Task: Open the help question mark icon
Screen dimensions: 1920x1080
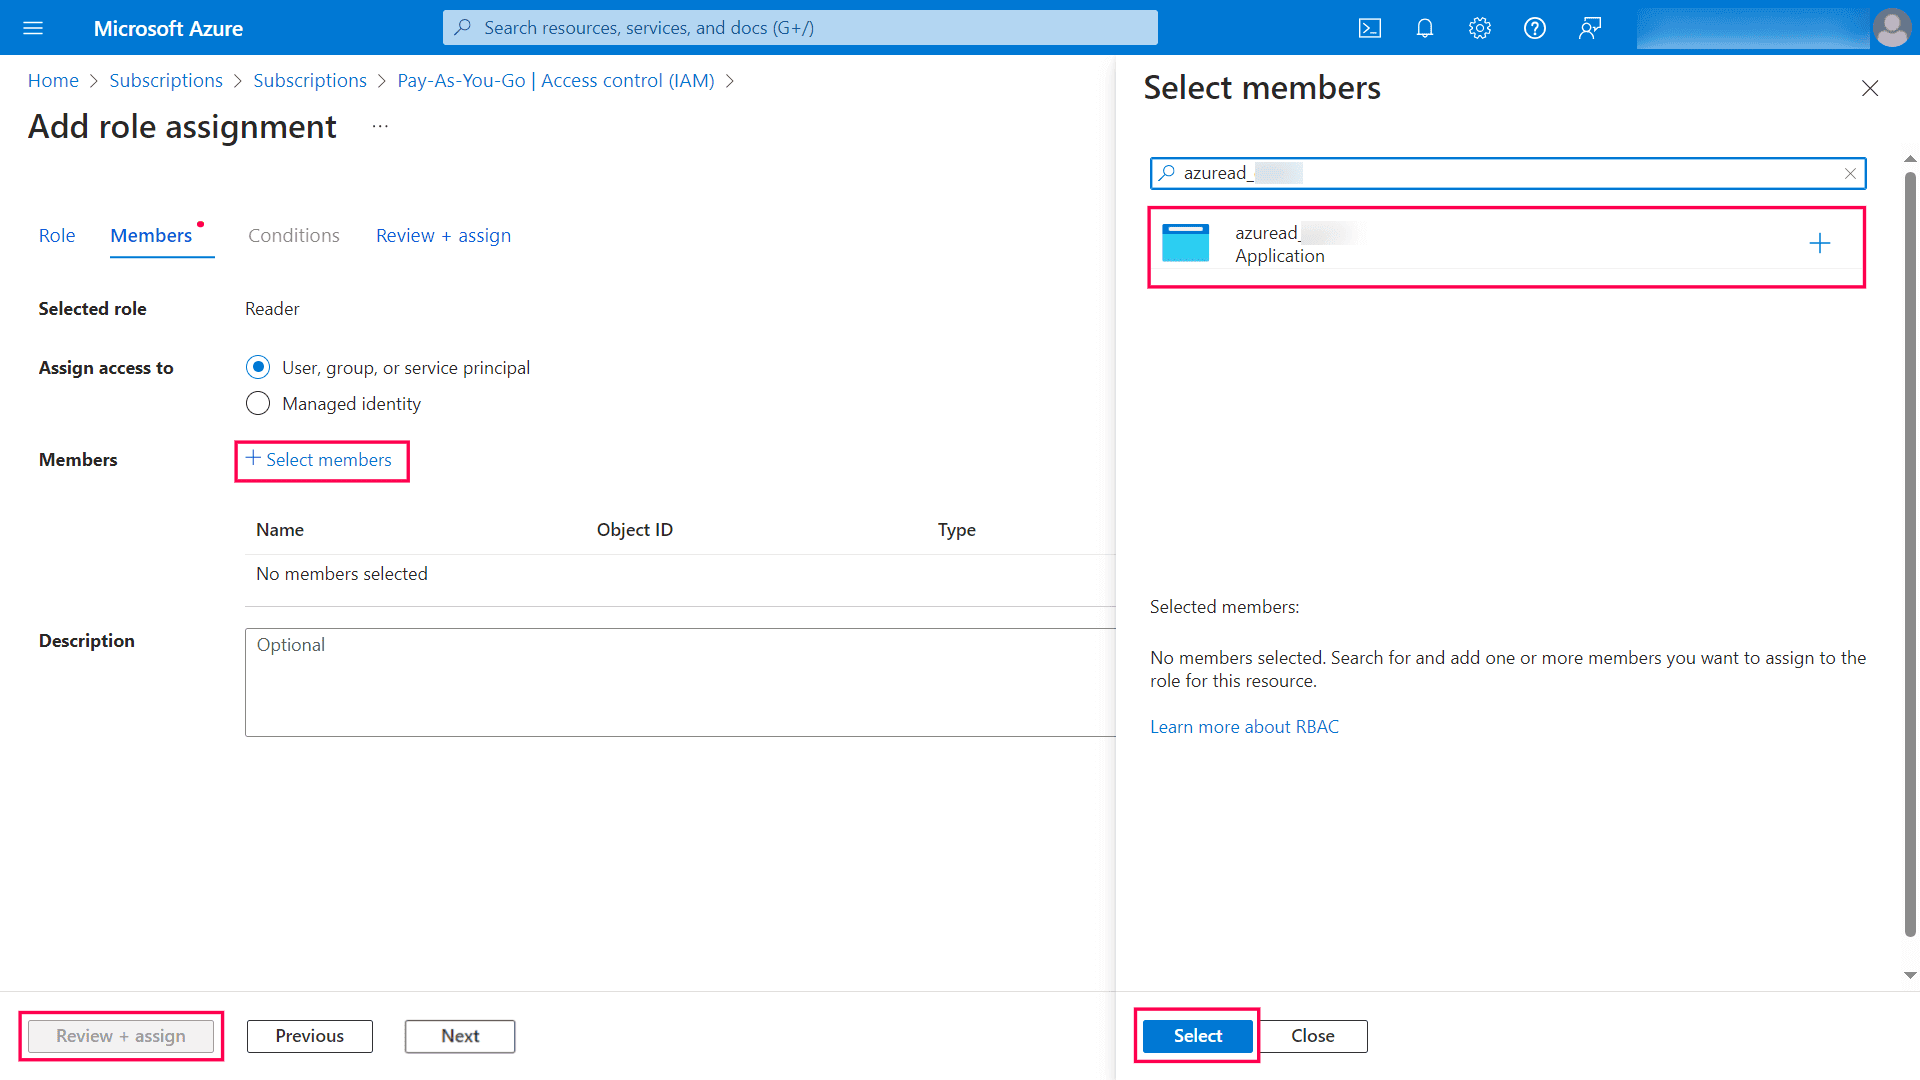Action: click(x=1534, y=27)
